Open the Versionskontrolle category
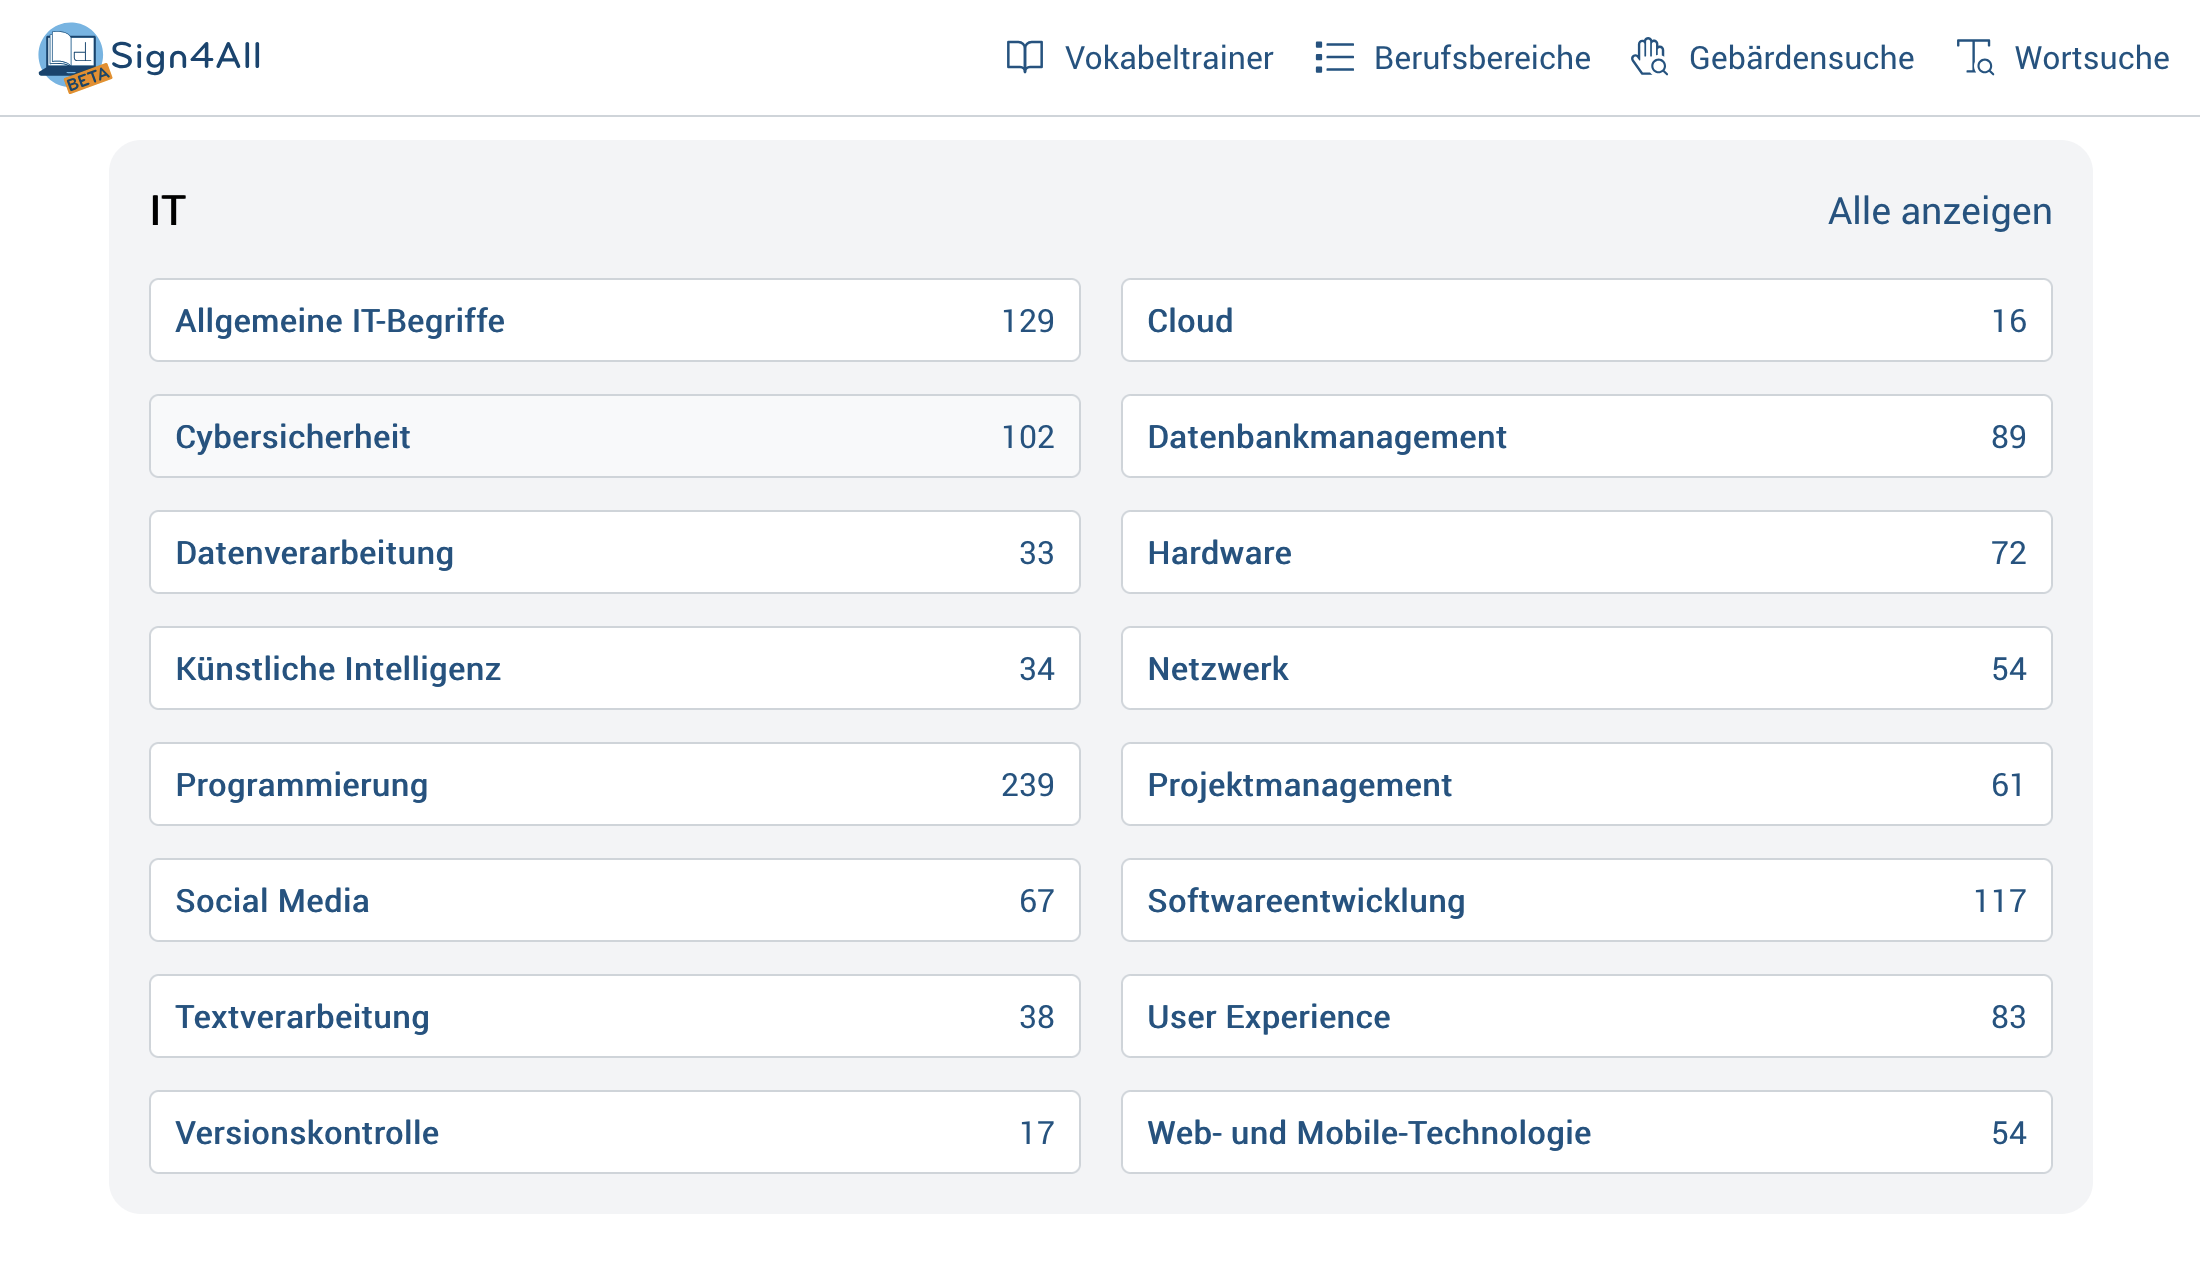The width and height of the screenshot is (2200, 1272). point(615,1132)
